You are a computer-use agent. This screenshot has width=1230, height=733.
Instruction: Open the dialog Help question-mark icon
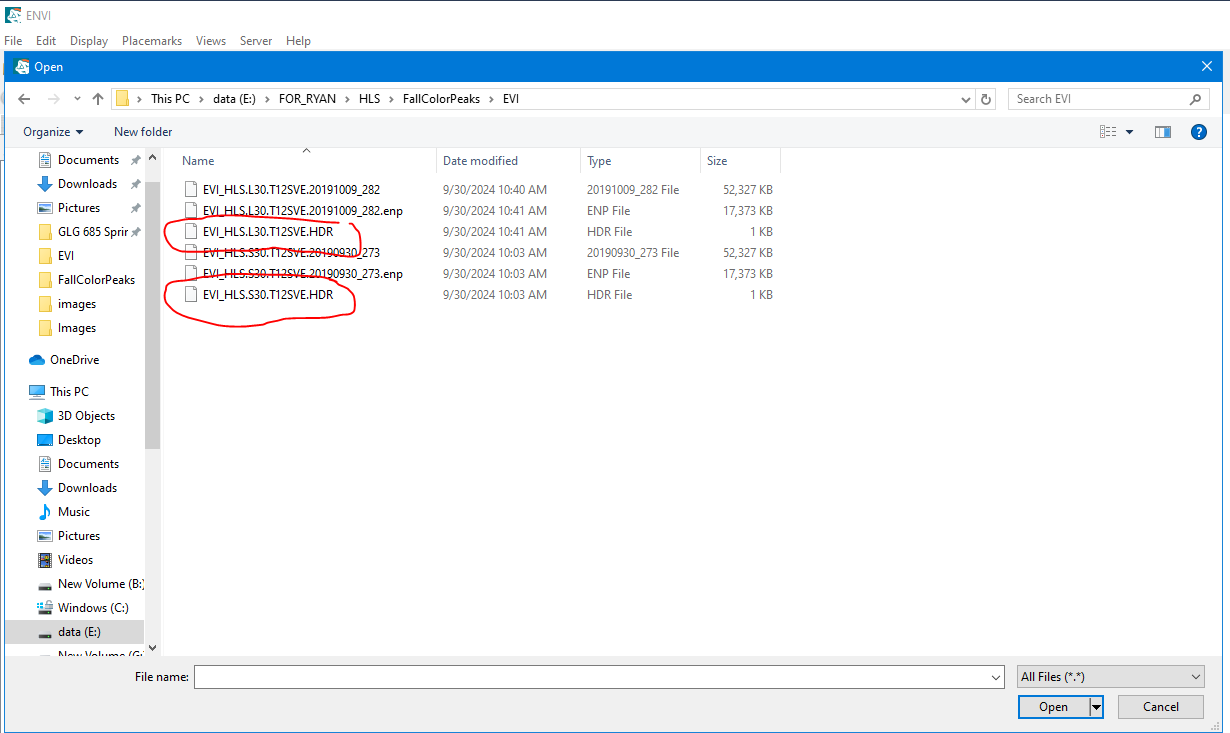(1199, 132)
